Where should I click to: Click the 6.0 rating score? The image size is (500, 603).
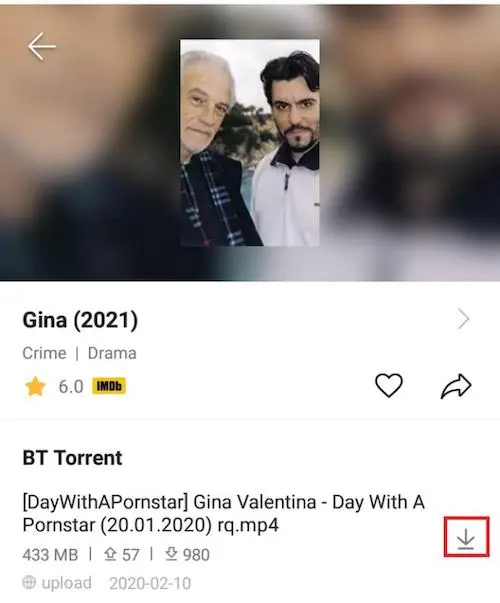[71, 386]
